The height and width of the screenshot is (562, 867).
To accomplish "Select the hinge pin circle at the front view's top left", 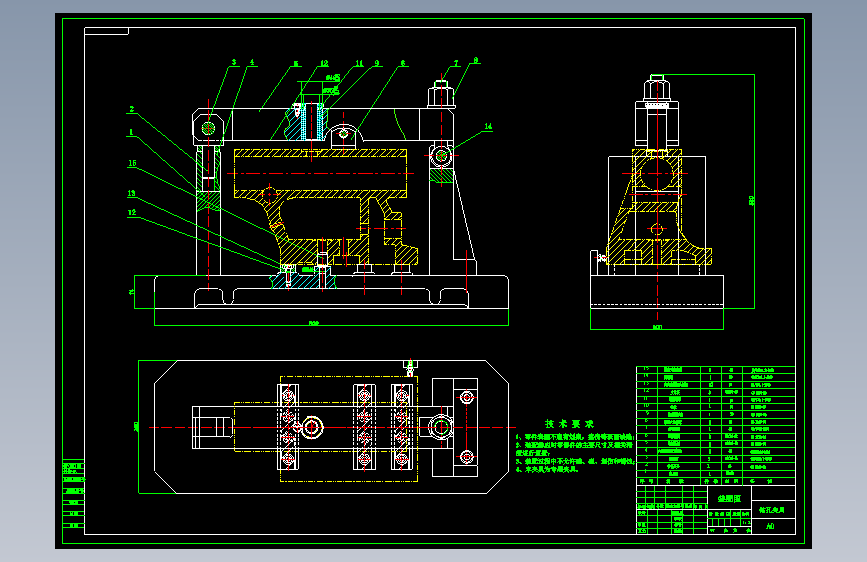I will (208, 128).
